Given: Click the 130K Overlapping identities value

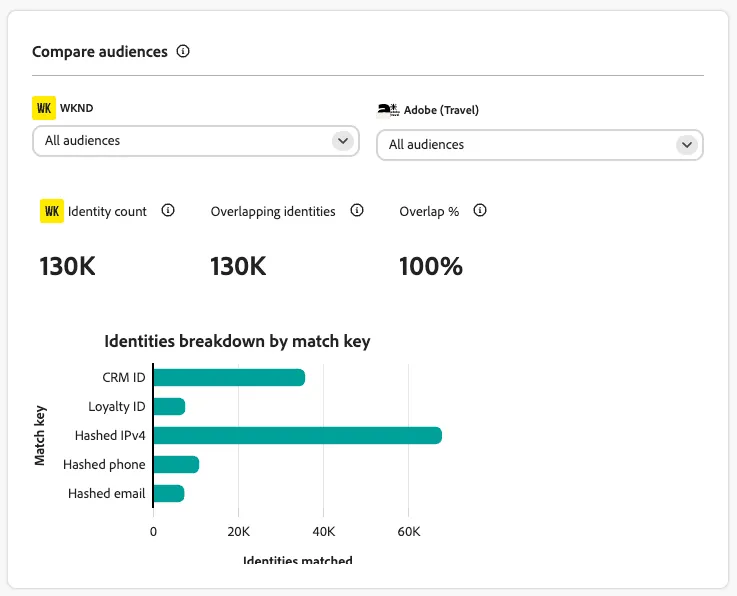Looking at the screenshot, I should (238, 266).
